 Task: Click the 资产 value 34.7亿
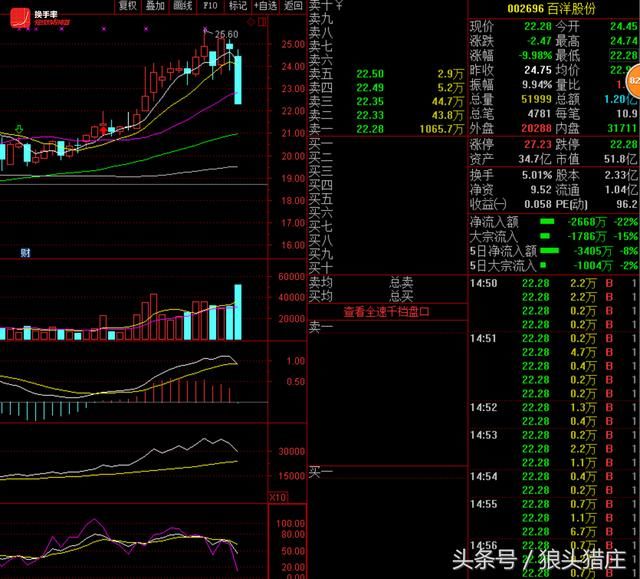click(x=535, y=159)
